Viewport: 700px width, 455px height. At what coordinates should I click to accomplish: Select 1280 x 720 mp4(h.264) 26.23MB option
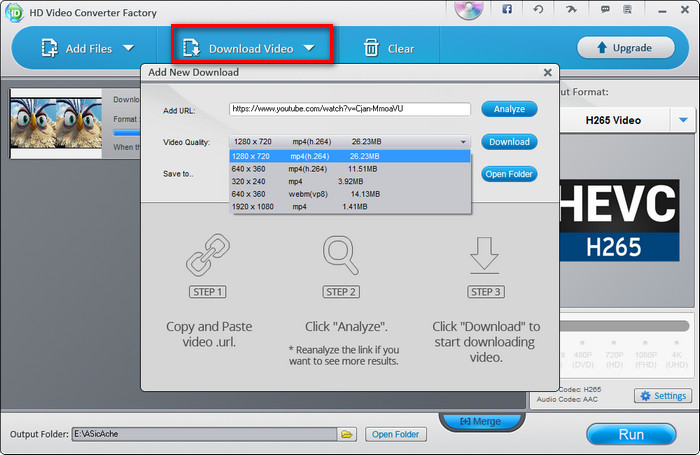click(x=350, y=156)
